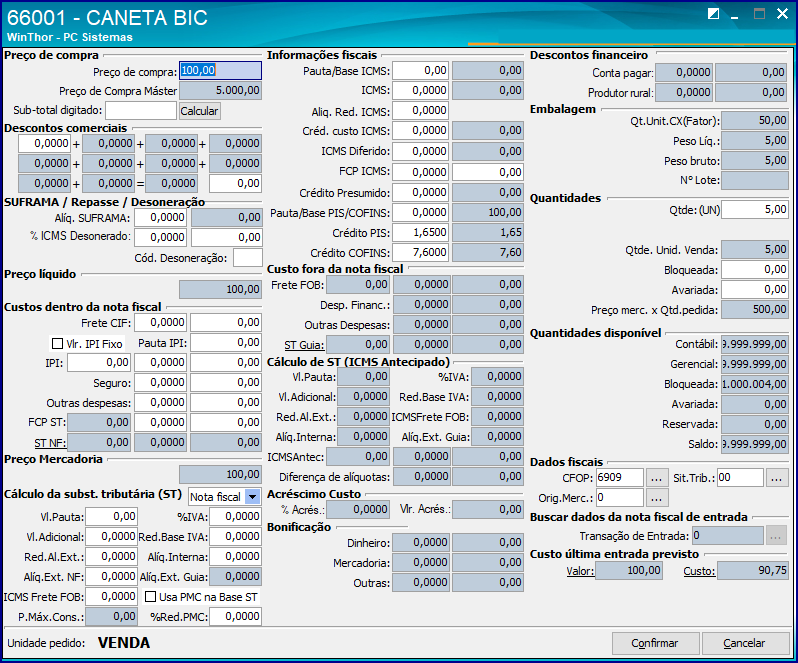798x663 pixels.
Task: Click Vl.Pauta field in ST calculation
Action: click(111, 517)
